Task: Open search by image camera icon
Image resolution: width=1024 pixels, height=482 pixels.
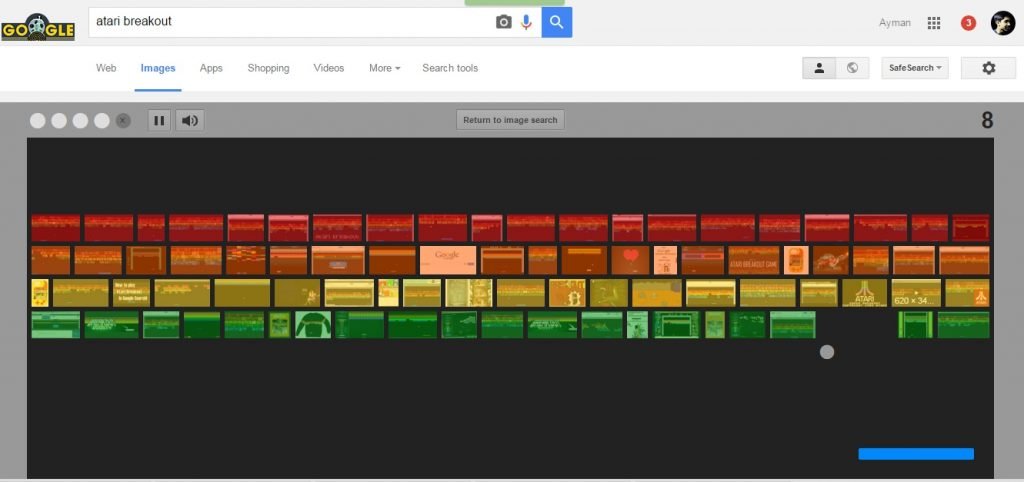Action: [x=504, y=22]
